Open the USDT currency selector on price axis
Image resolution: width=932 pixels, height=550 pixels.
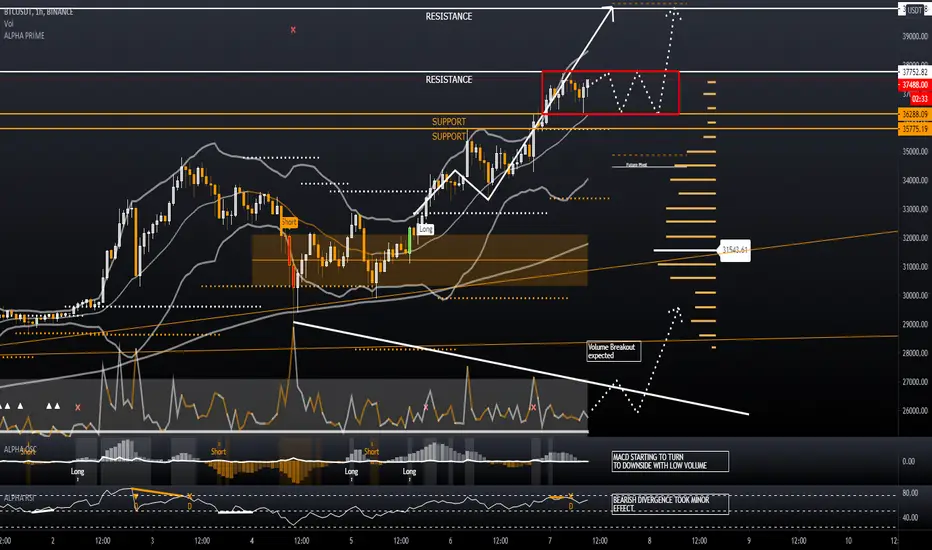point(914,10)
